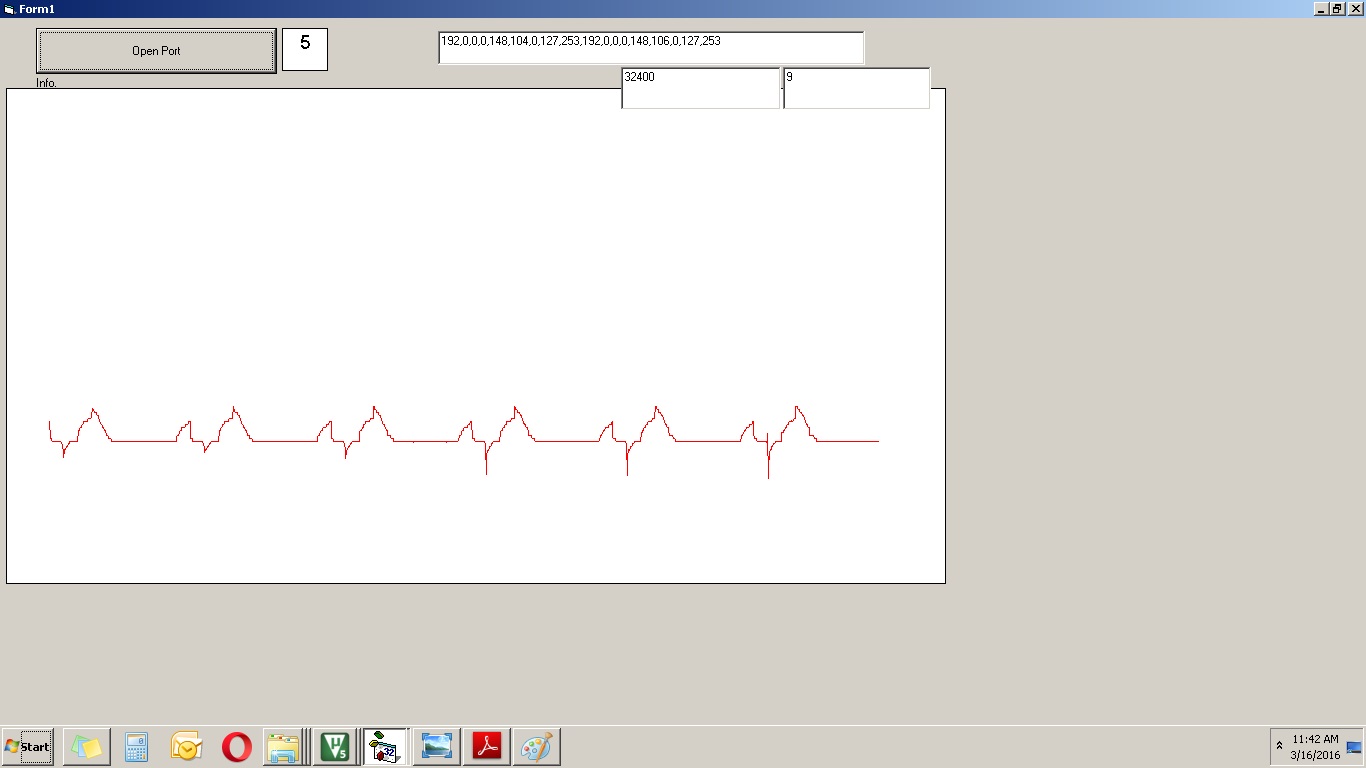Click the show desktop tray icon
This screenshot has width=1366, height=768.
1354,747
